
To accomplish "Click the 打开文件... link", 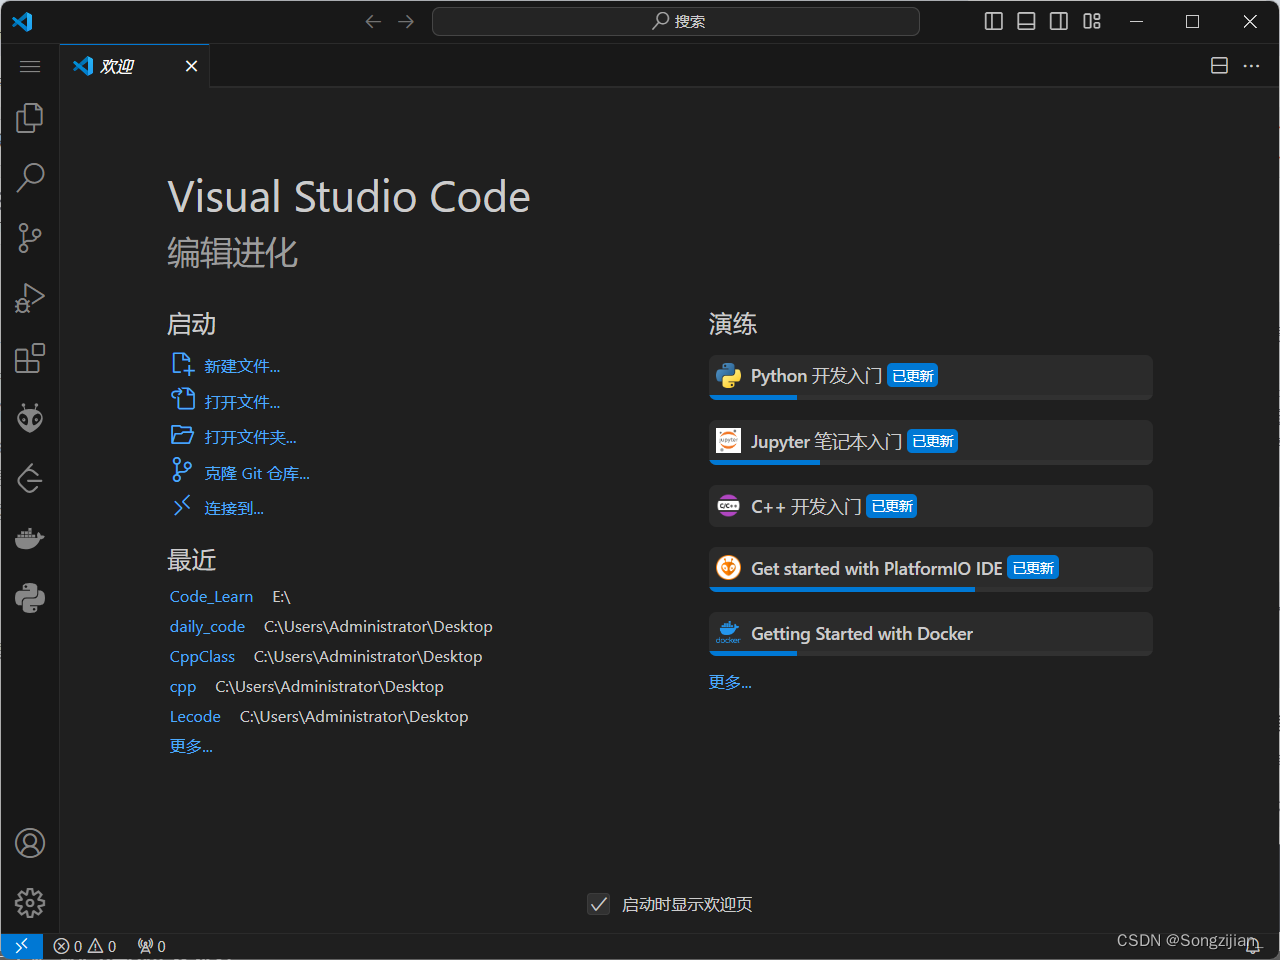I will [x=242, y=402].
